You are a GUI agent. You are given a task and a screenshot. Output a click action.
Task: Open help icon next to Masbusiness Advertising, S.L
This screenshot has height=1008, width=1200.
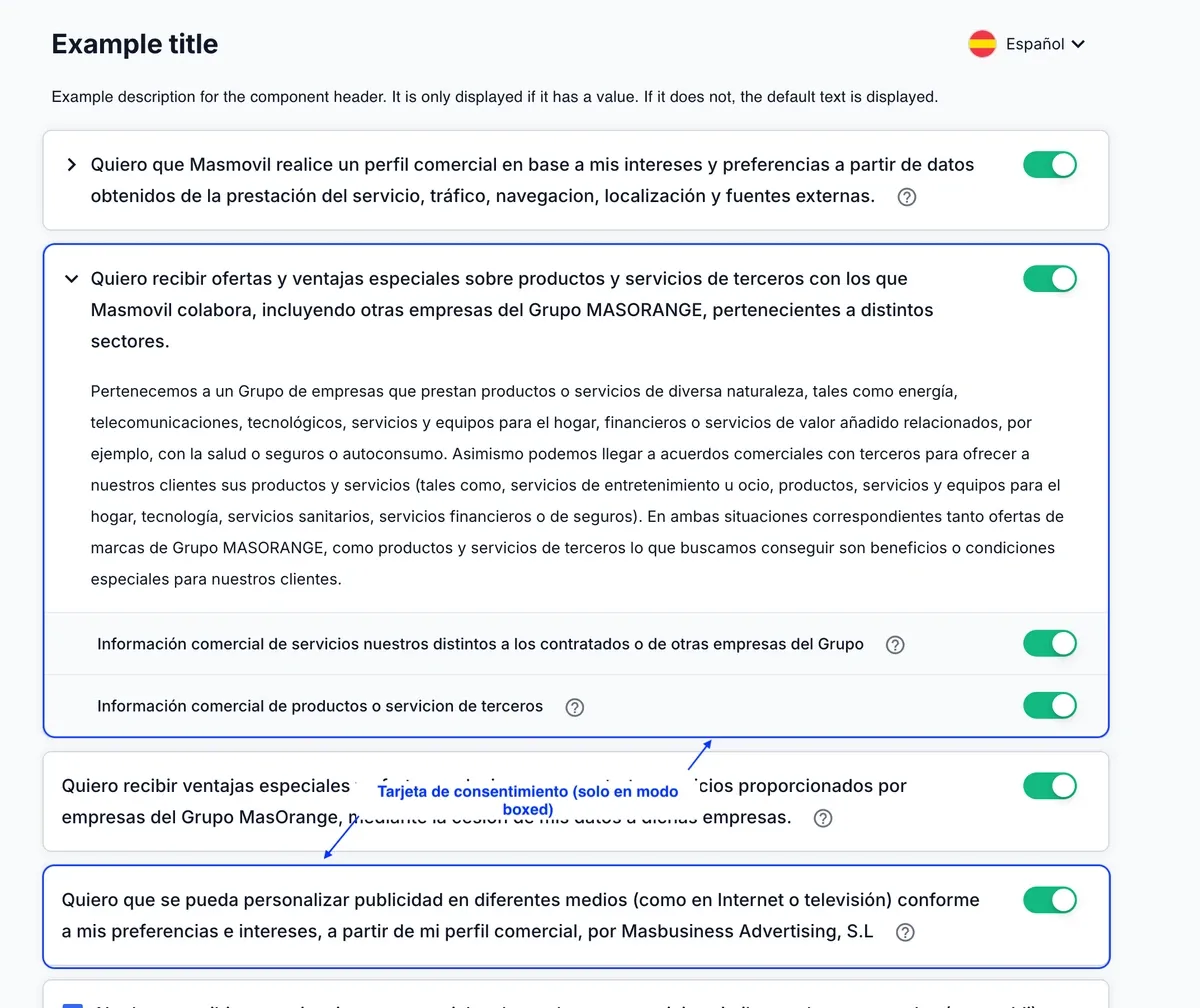905,932
